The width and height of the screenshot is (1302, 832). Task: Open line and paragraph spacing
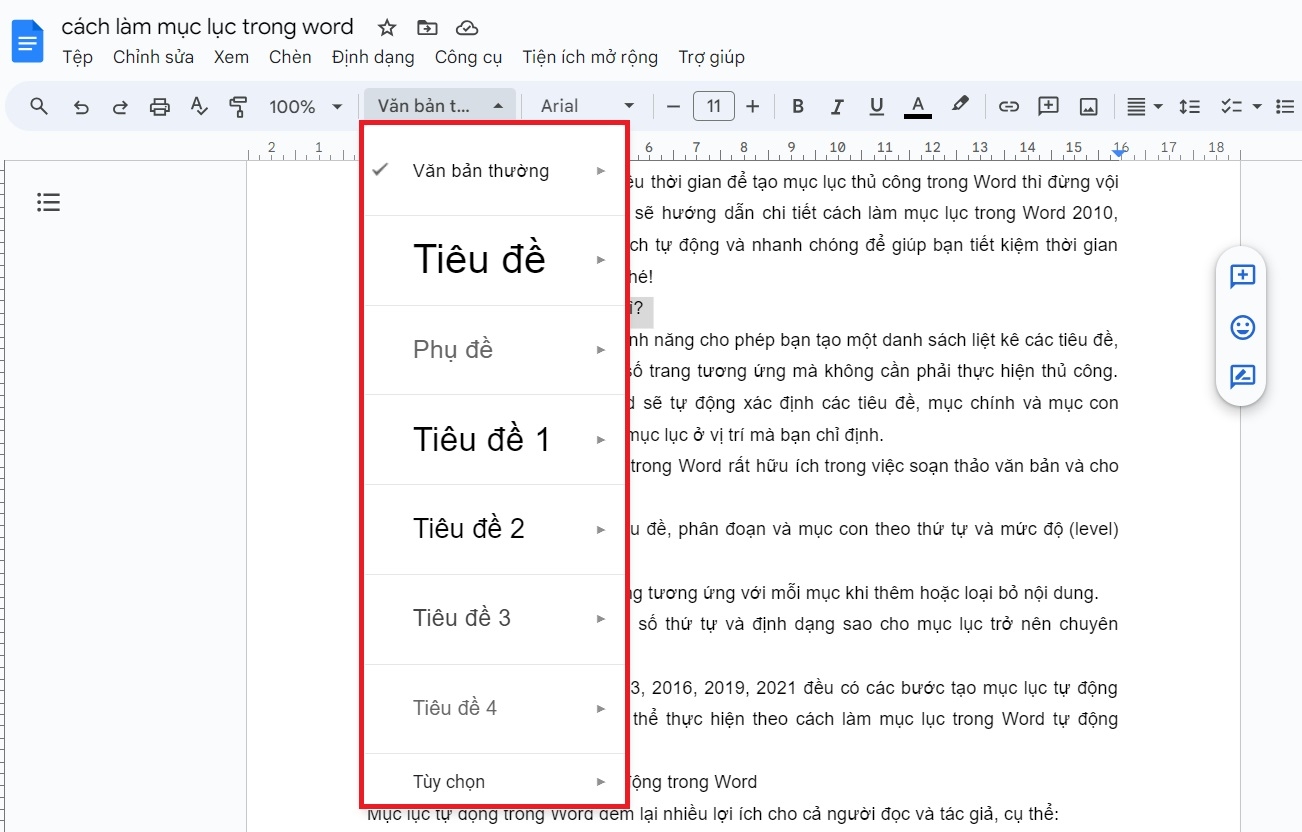tap(1189, 106)
